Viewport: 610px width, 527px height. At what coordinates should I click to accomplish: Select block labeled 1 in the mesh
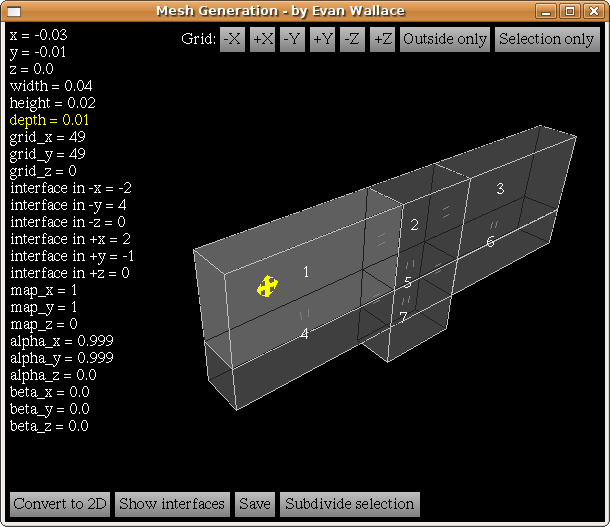point(306,272)
